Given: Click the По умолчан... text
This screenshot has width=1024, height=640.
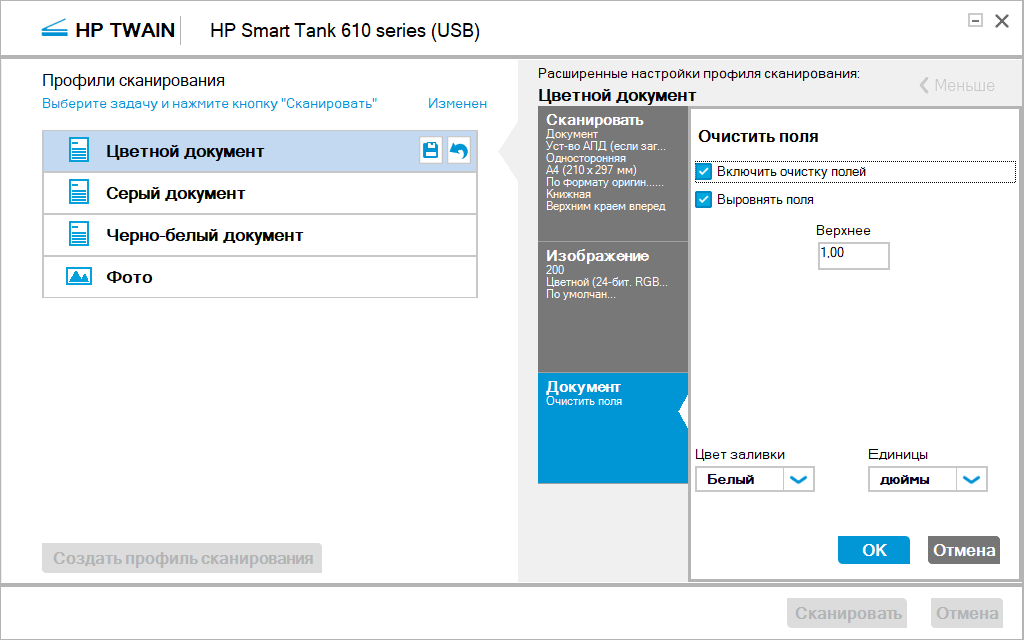Looking at the screenshot, I should [581, 295].
